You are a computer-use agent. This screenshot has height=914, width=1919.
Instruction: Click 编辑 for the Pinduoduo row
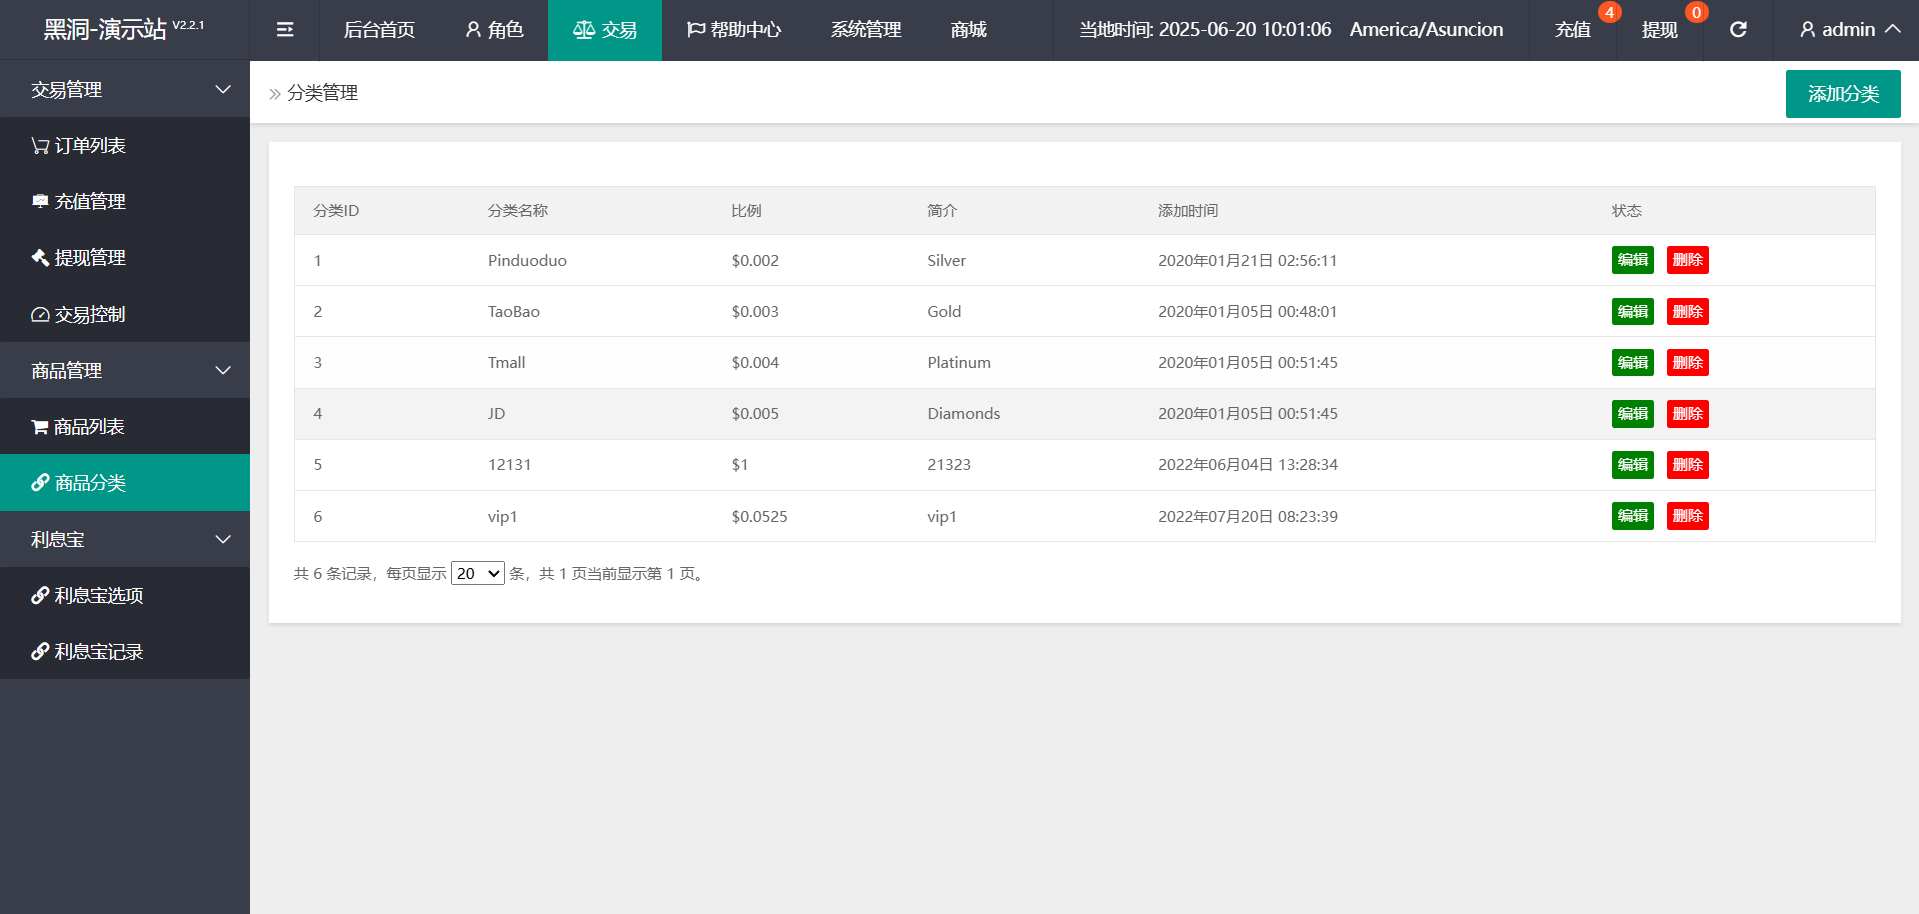(x=1633, y=260)
